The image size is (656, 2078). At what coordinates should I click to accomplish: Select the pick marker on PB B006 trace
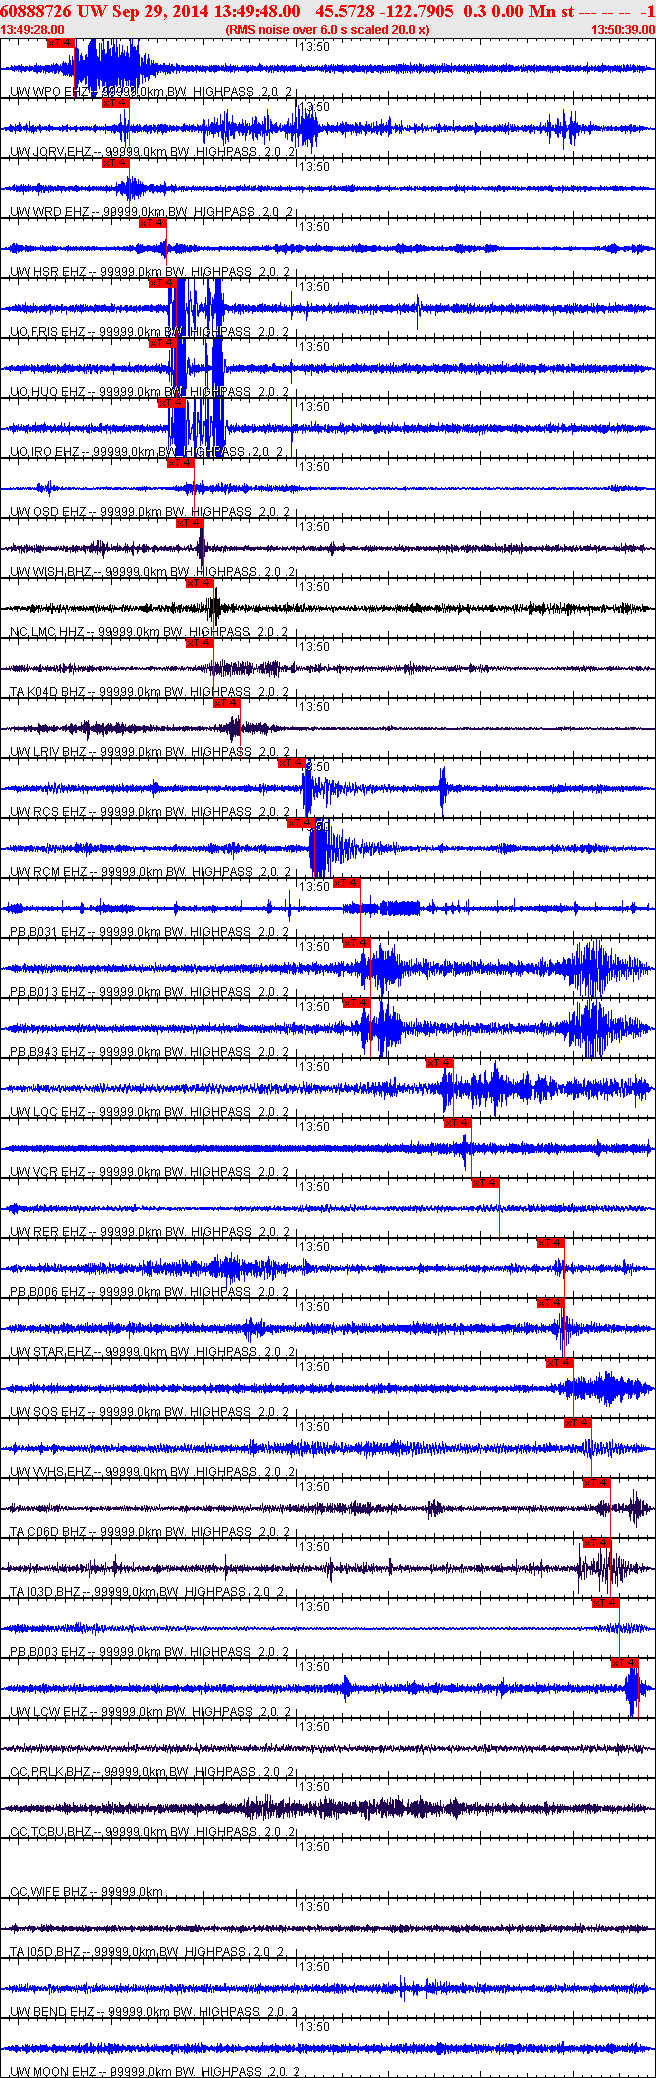coord(550,1243)
